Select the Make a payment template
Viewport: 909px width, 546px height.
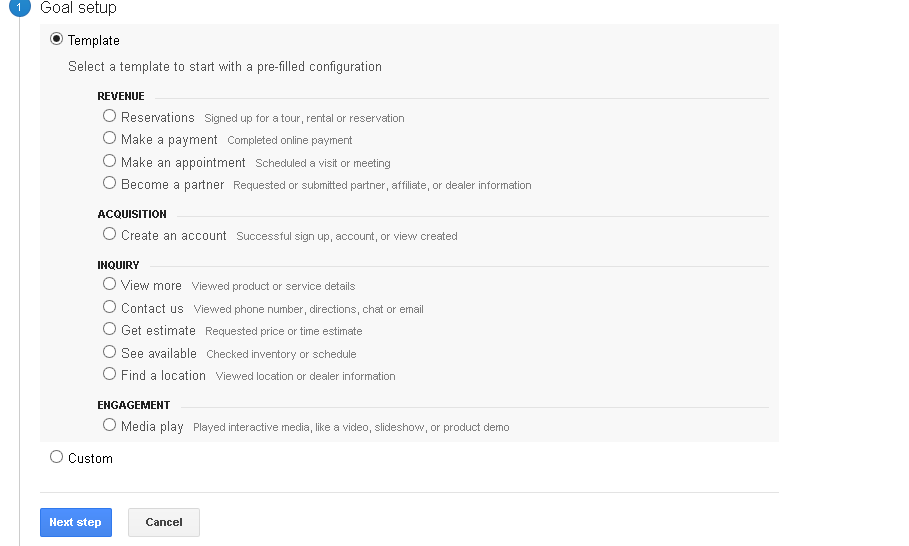[x=110, y=139]
